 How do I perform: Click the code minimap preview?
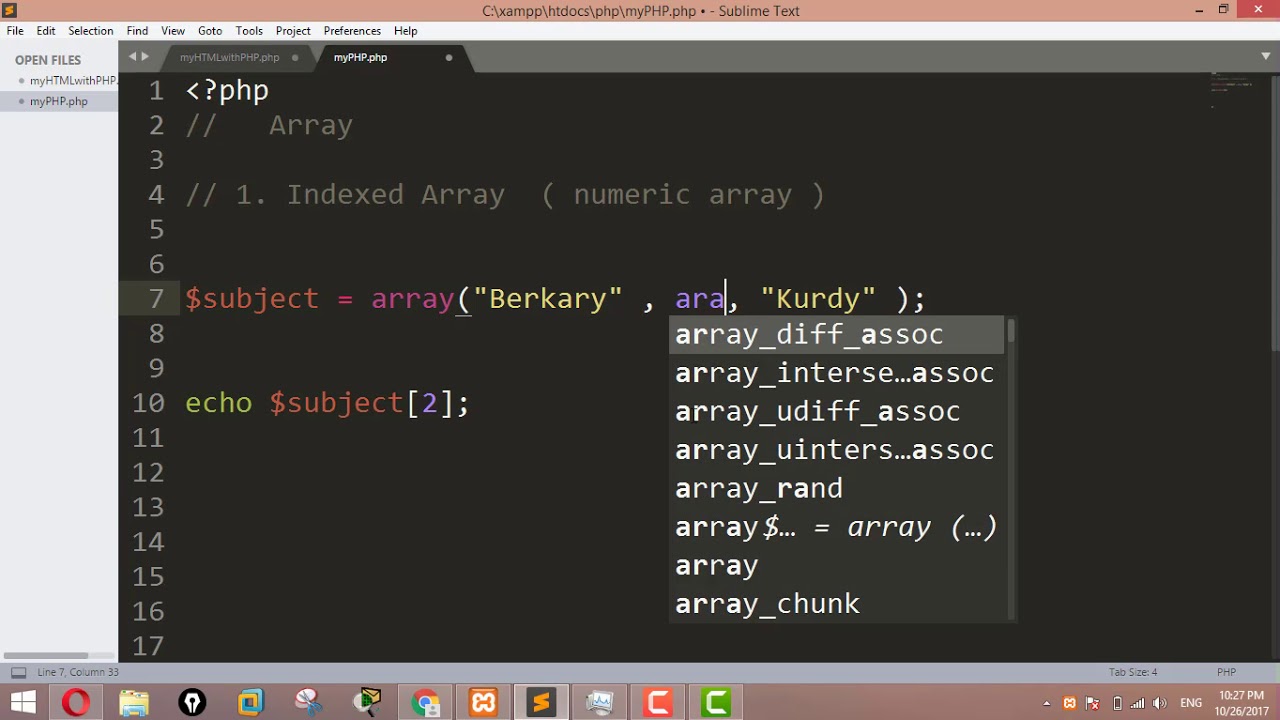pos(1232,90)
